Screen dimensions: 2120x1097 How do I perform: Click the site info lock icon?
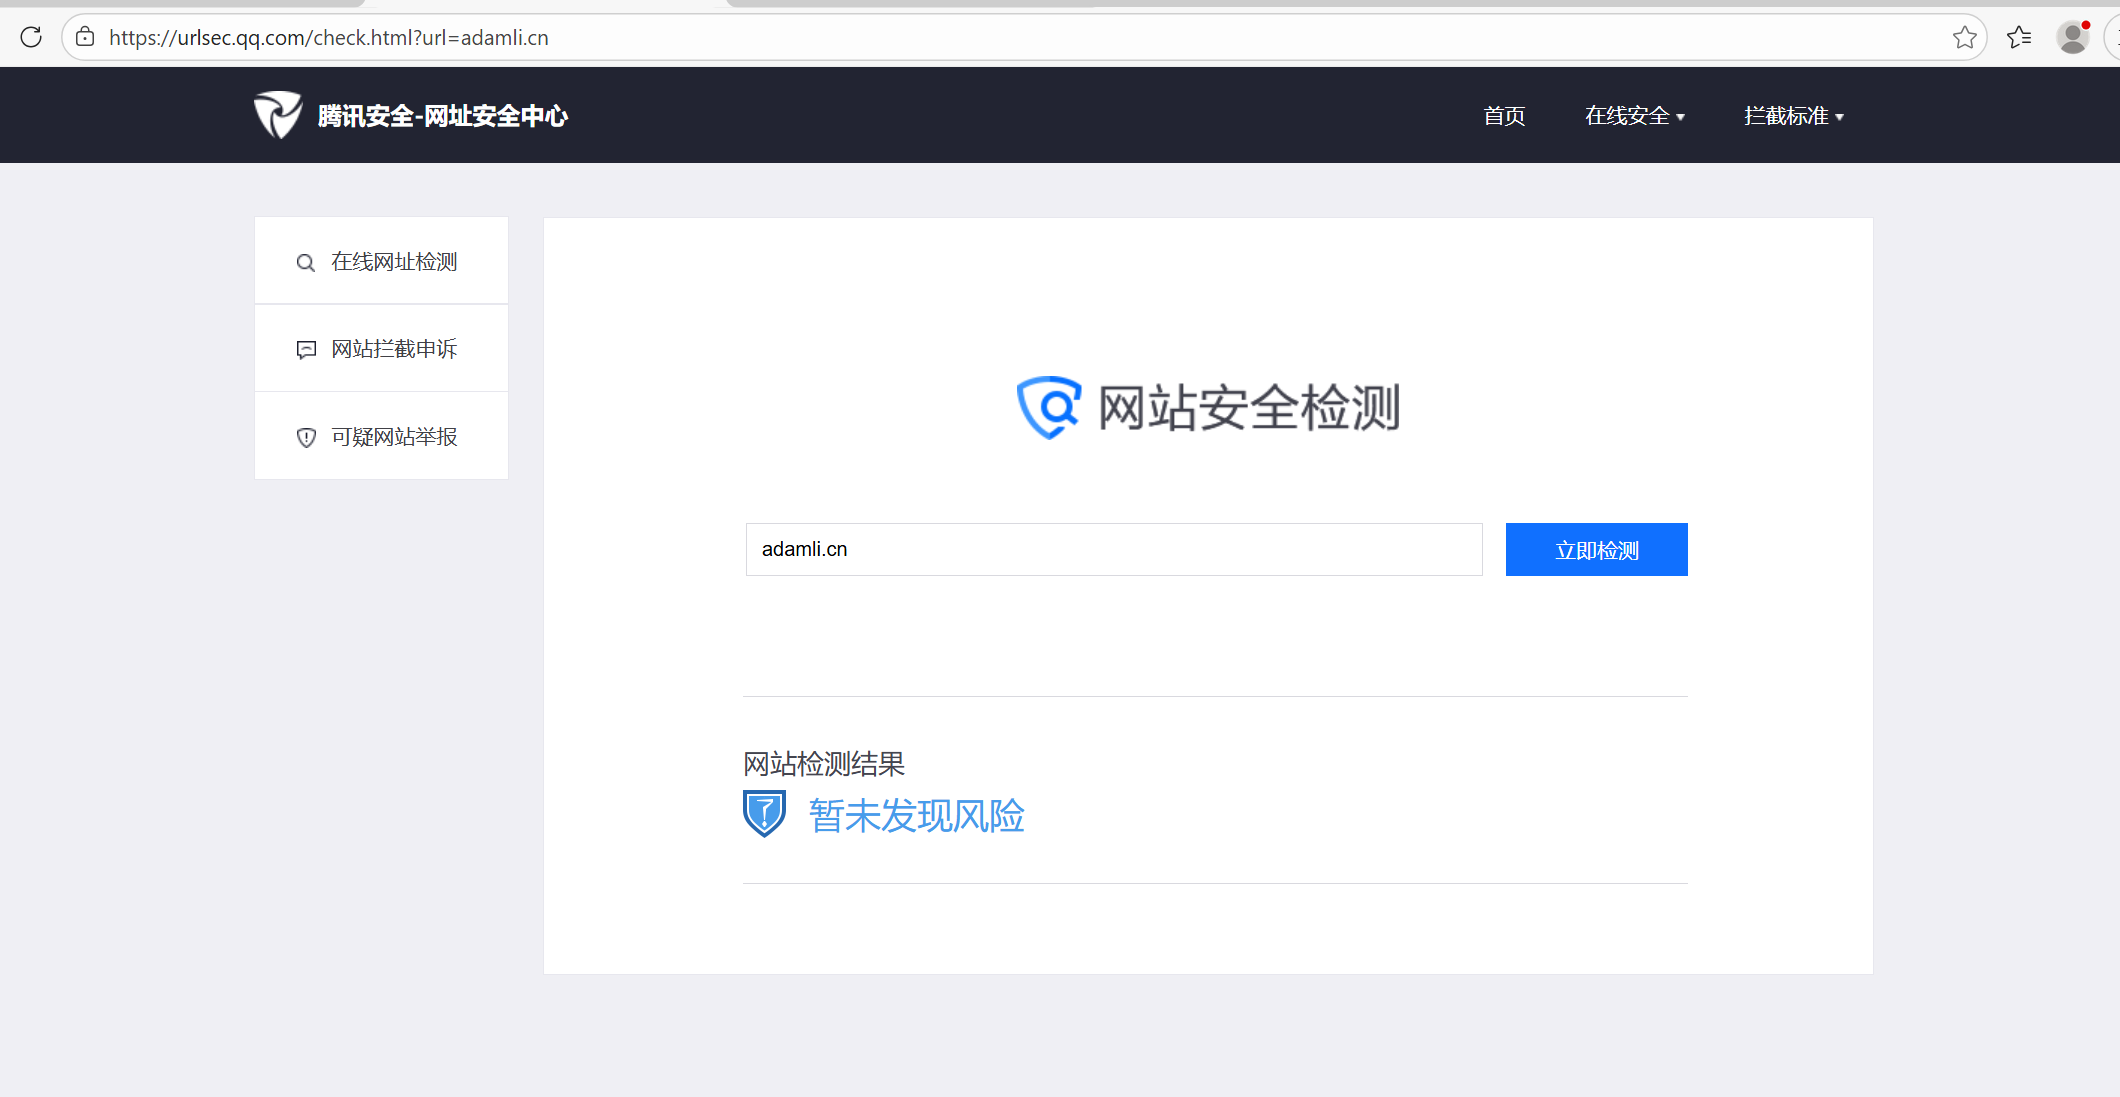(86, 37)
